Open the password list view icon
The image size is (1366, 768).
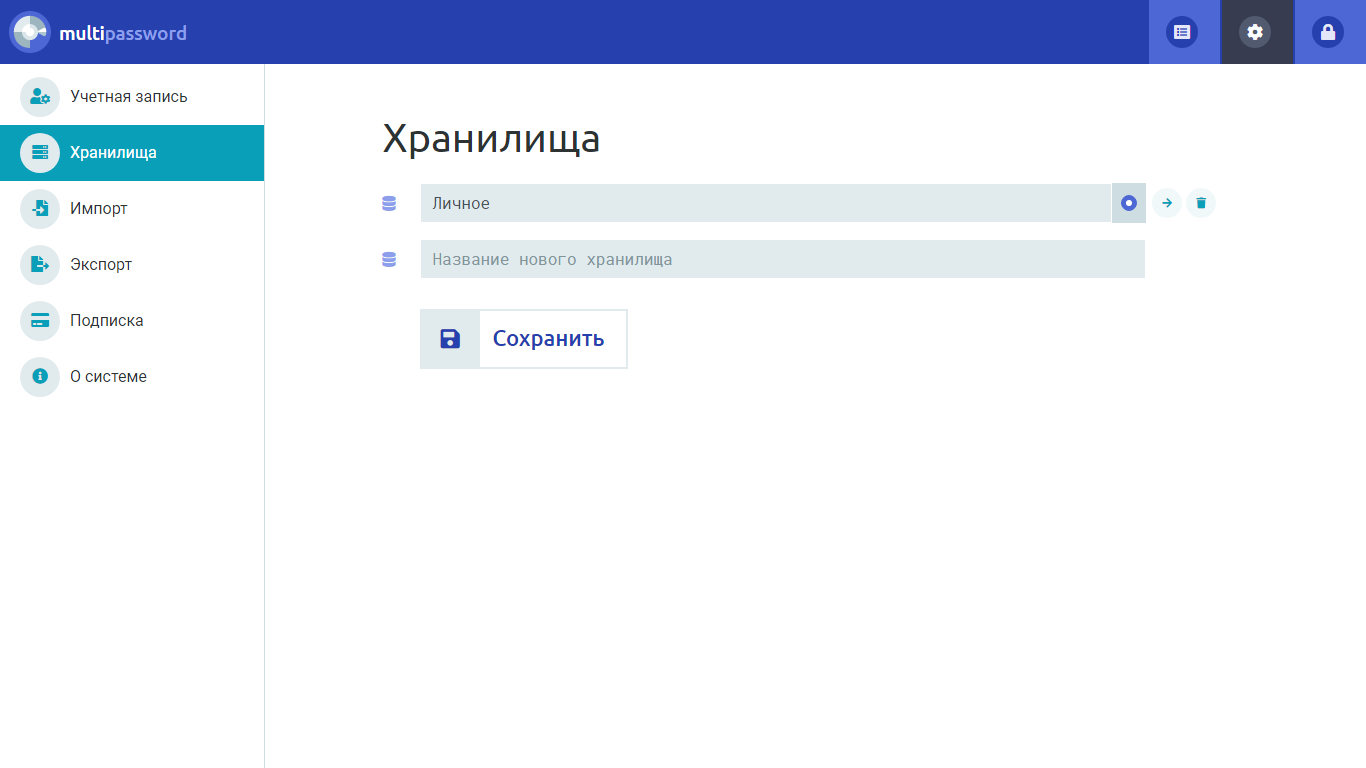click(x=1182, y=32)
